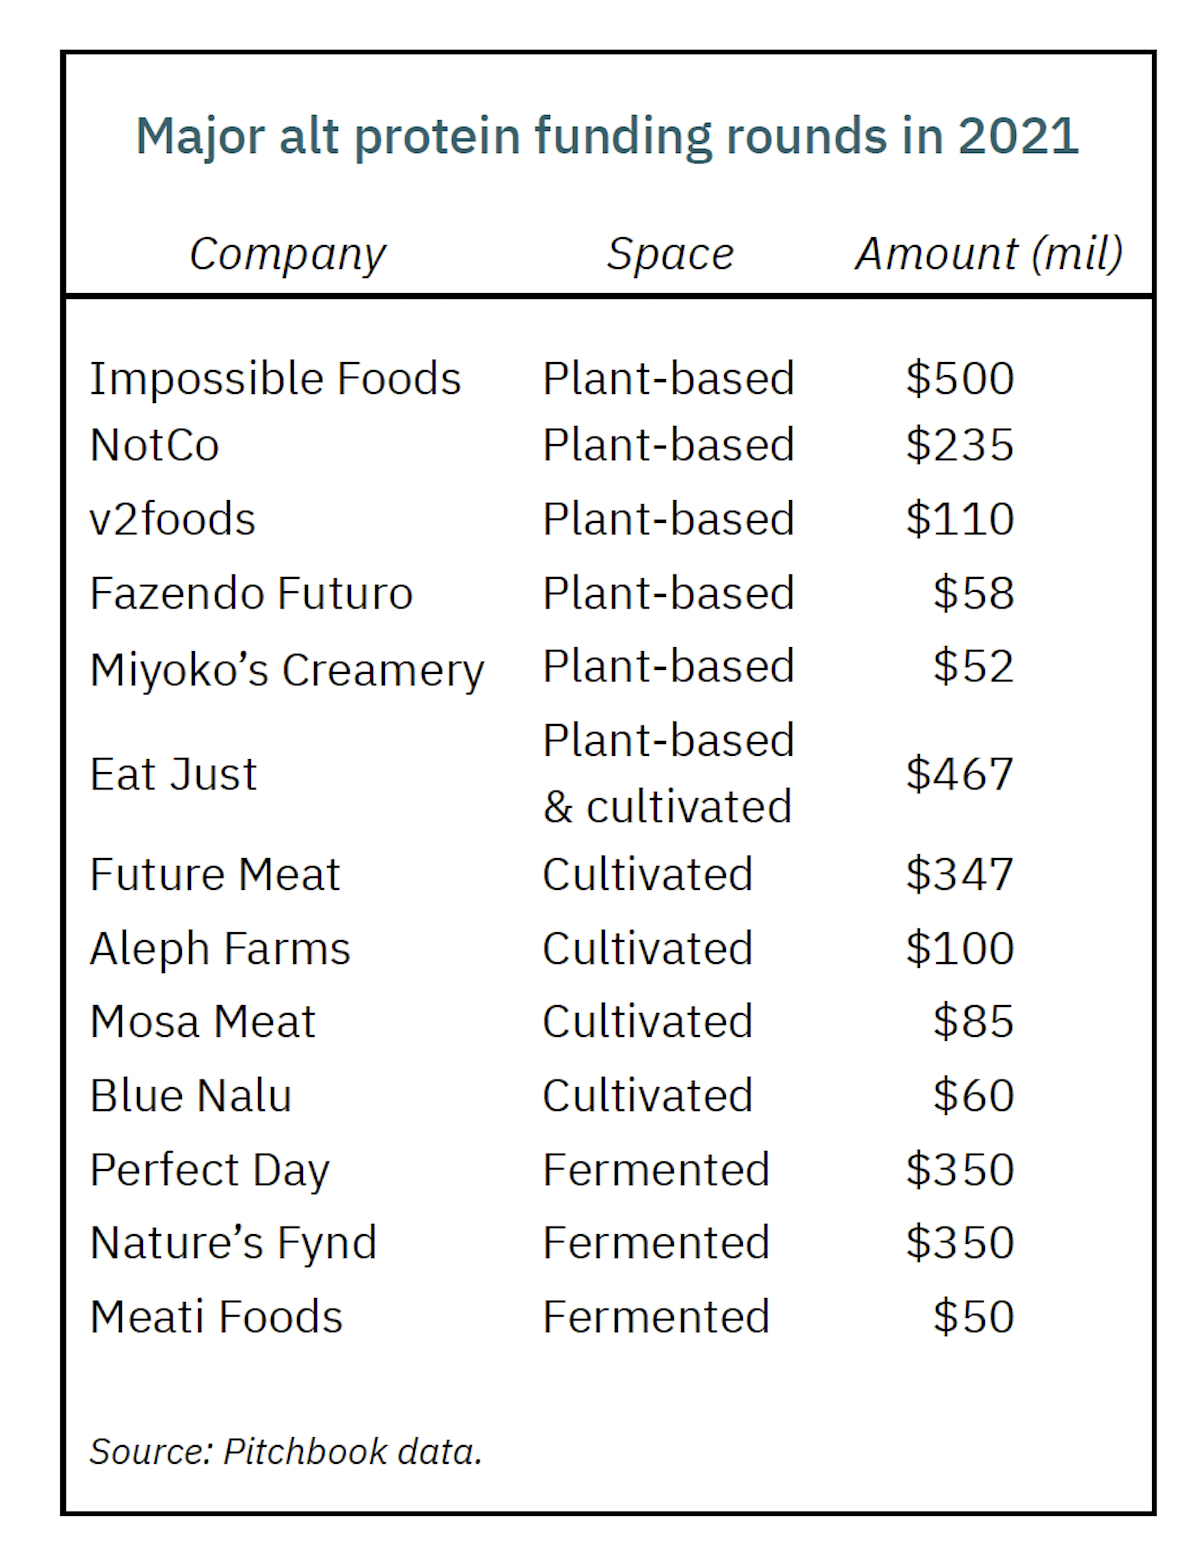The image size is (1200, 1567).
Task: Click the table title about alt protein funding
Action: (x=607, y=137)
